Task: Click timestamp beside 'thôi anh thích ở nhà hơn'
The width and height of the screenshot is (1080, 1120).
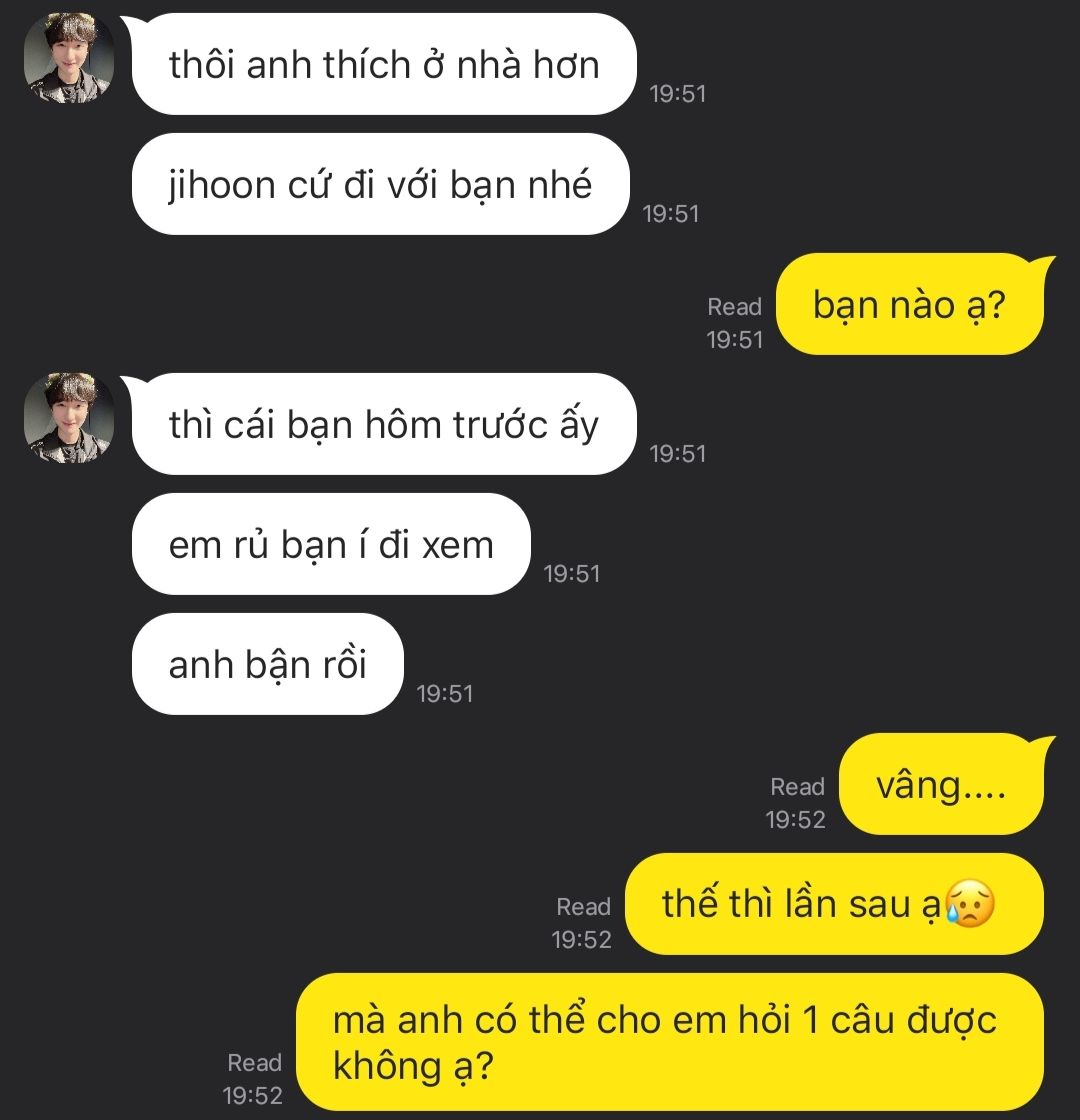Action: (x=677, y=94)
